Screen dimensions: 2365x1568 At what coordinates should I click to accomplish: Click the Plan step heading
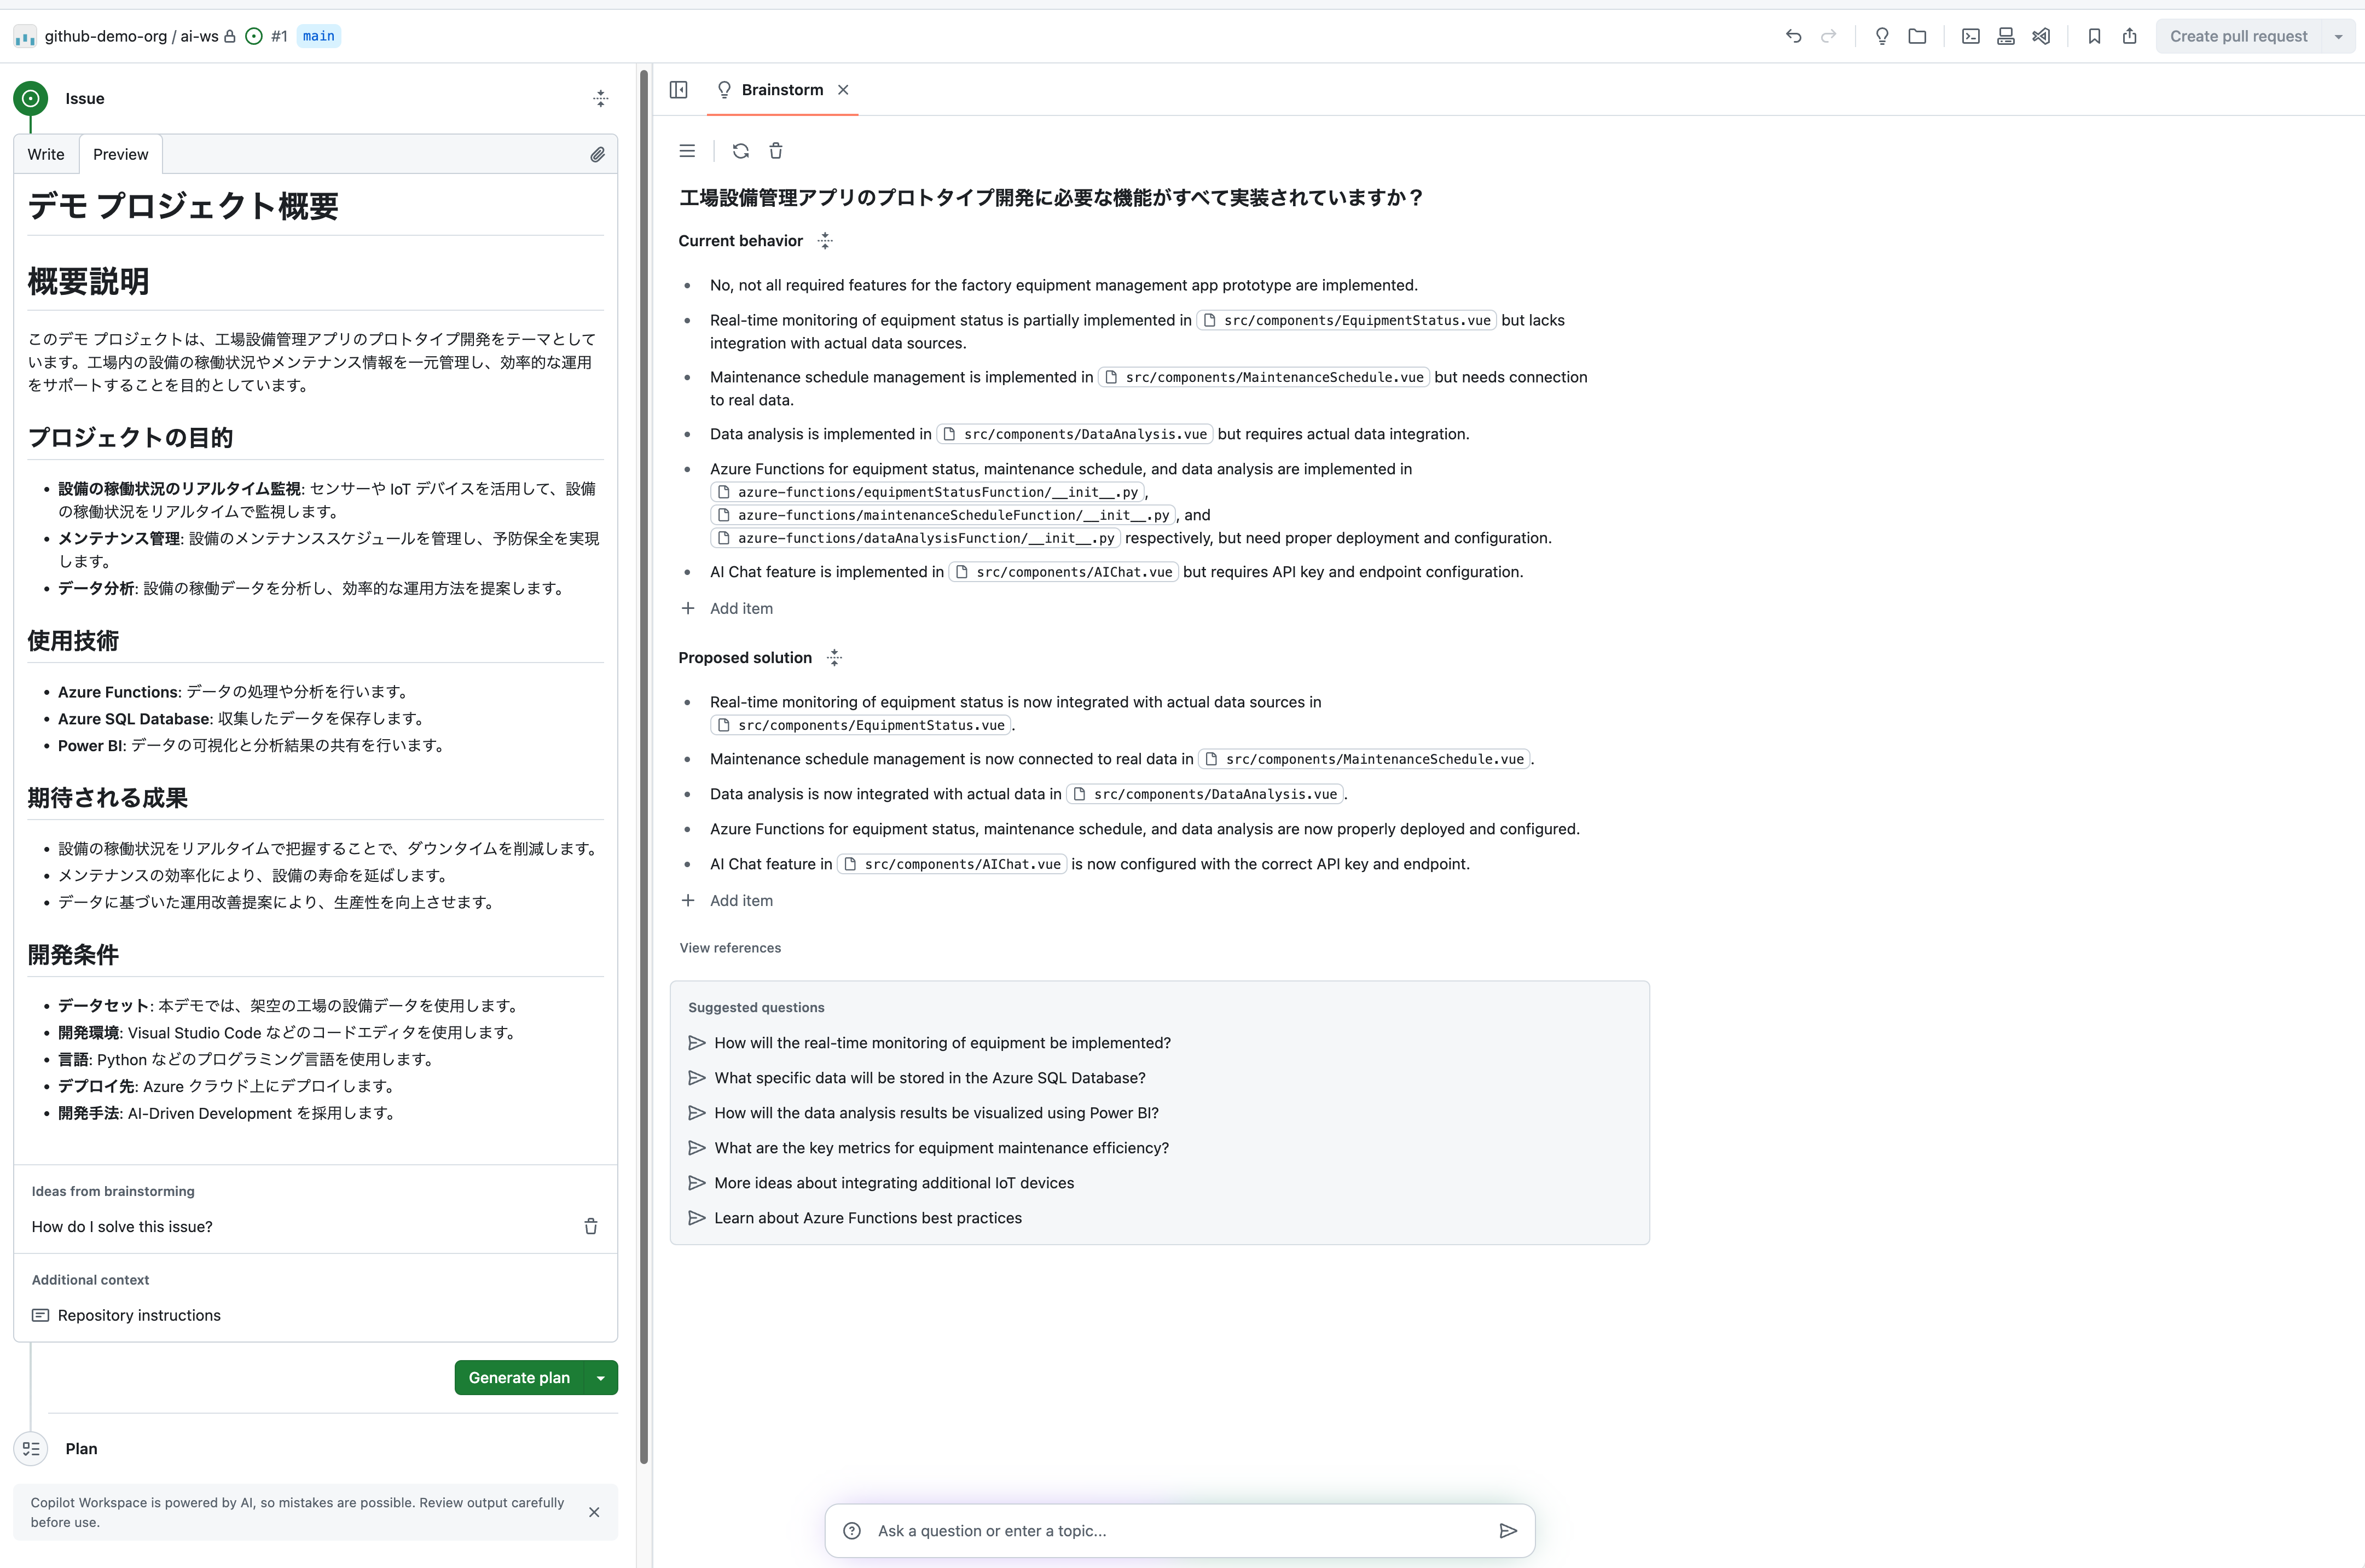point(82,1449)
